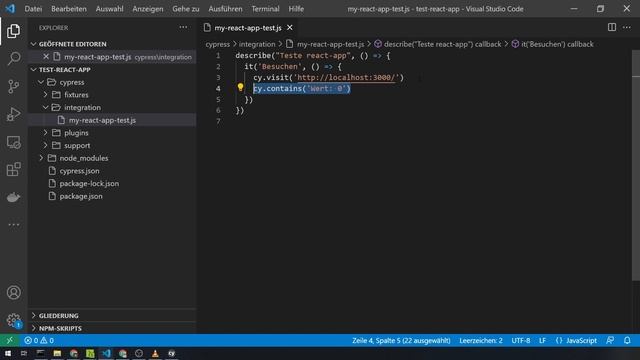The height and width of the screenshot is (360, 640).
Task: Open the Windows Start menu
Action: click(x=8, y=353)
